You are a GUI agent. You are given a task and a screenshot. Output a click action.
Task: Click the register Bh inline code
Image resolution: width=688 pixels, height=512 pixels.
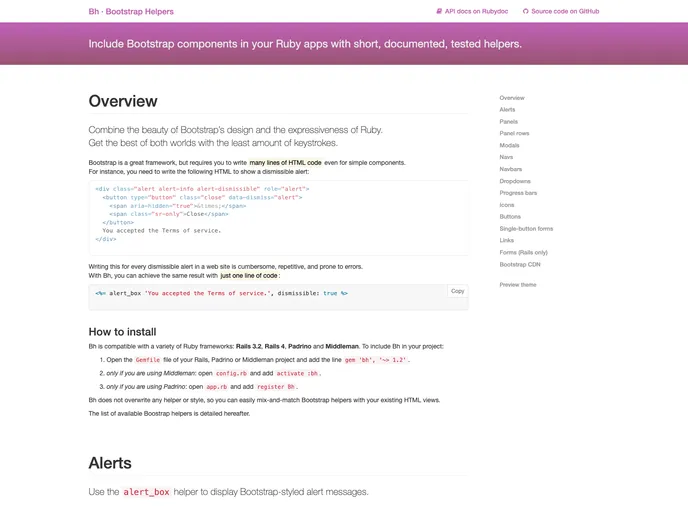pyautogui.click(x=276, y=387)
